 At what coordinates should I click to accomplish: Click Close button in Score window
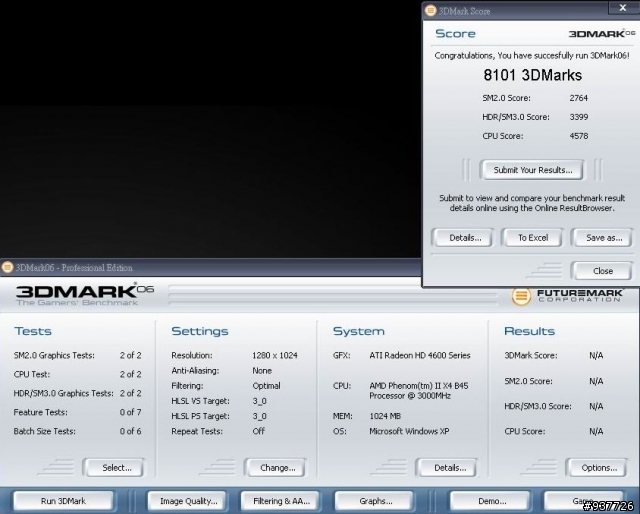602,271
